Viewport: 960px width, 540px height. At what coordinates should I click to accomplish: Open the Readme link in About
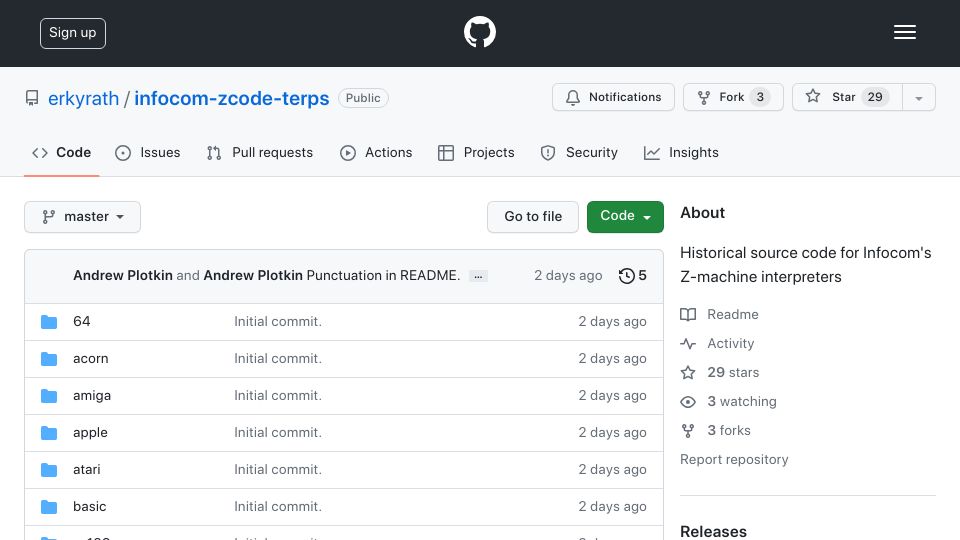pos(733,315)
